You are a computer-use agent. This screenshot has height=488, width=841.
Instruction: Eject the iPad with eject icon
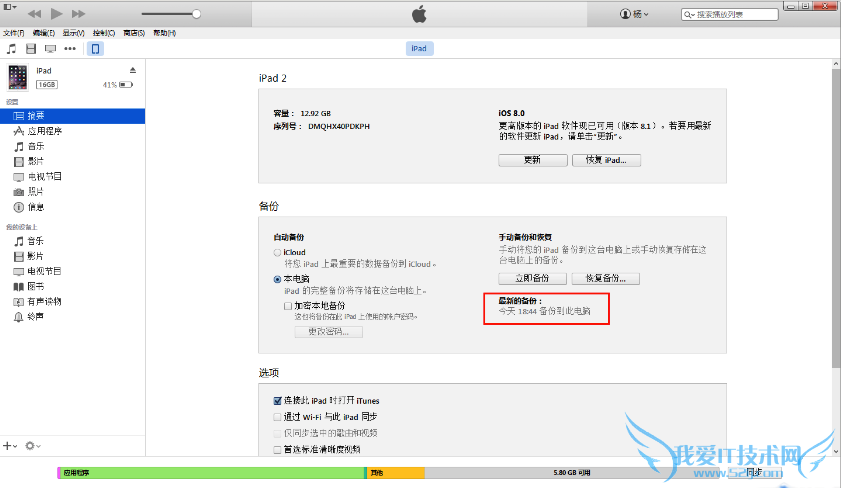(x=132, y=70)
